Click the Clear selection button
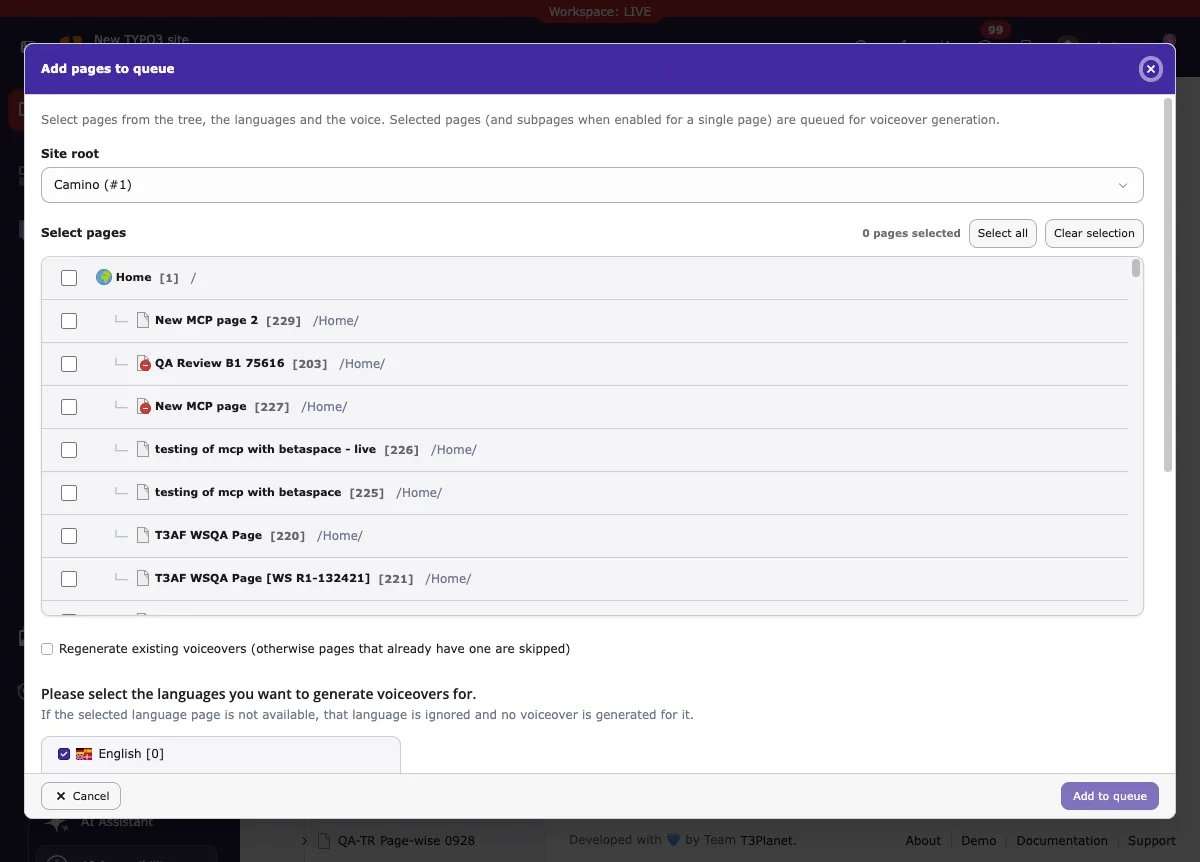Screen dimensions: 1200x862 click(x=1094, y=233)
